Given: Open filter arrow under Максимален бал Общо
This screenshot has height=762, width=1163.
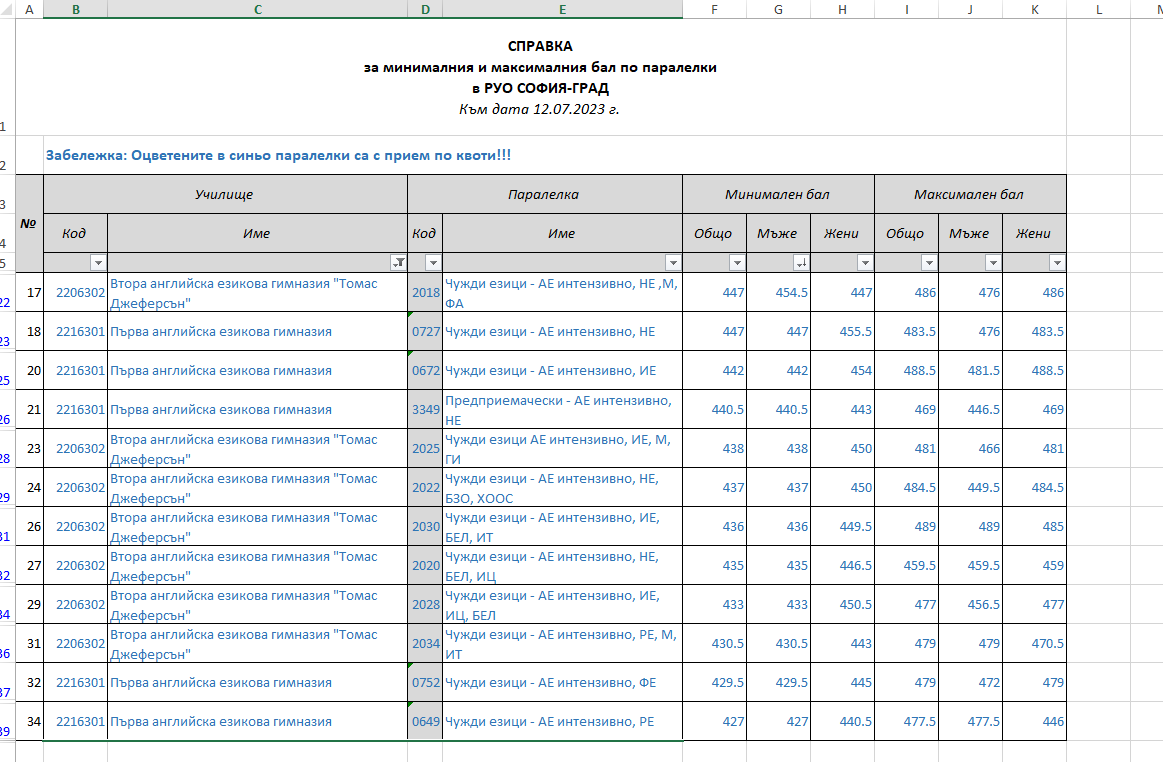Looking at the screenshot, I should (x=929, y=263).
